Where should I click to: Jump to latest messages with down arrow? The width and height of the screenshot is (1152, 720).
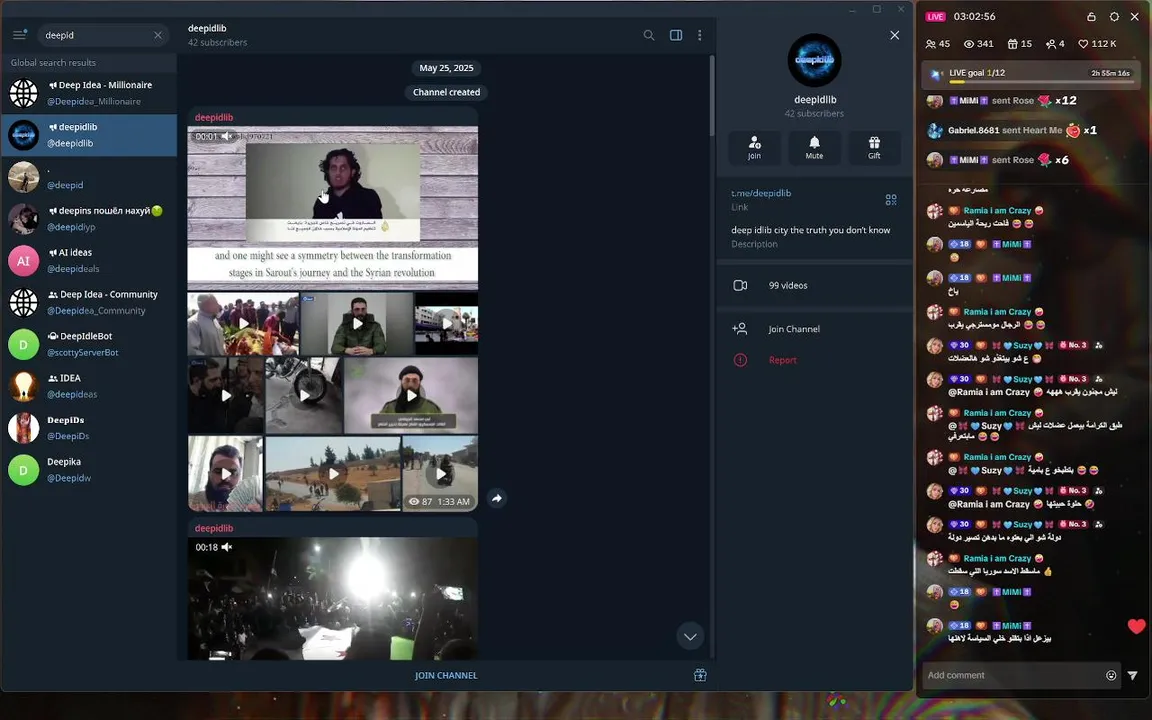pyautogui.click(x=690, y=636)
